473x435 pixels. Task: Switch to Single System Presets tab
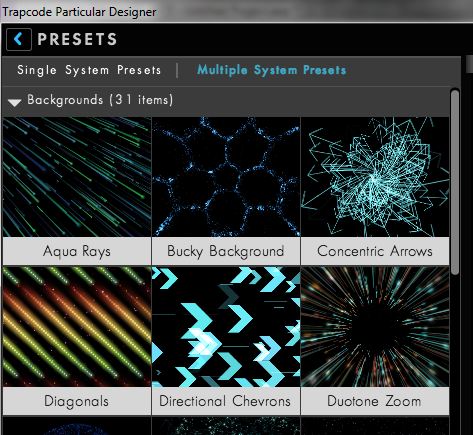point(89,70)
